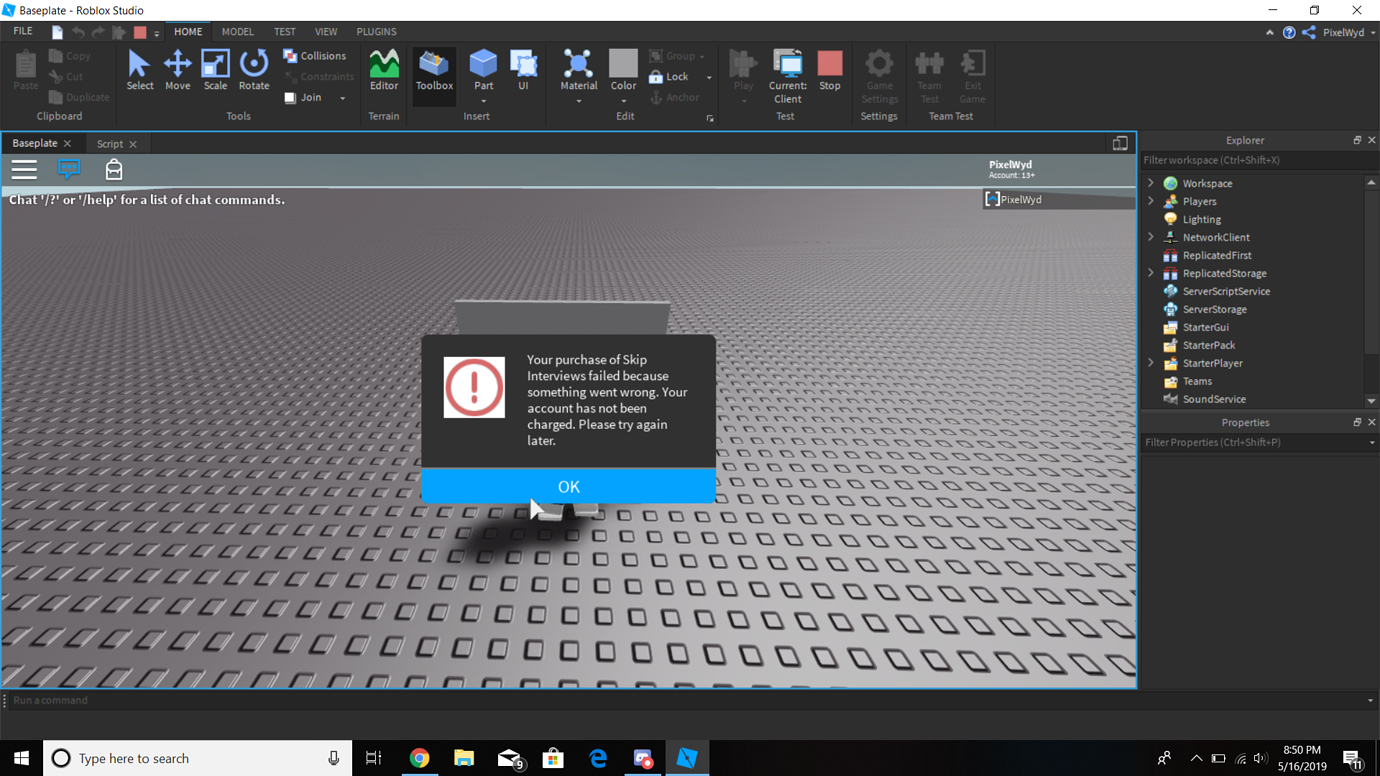Image resolution: width=1380 pixels, height=776 pixels.
Task: Open the Terrain Editor
Action: [x=384, y=70]
